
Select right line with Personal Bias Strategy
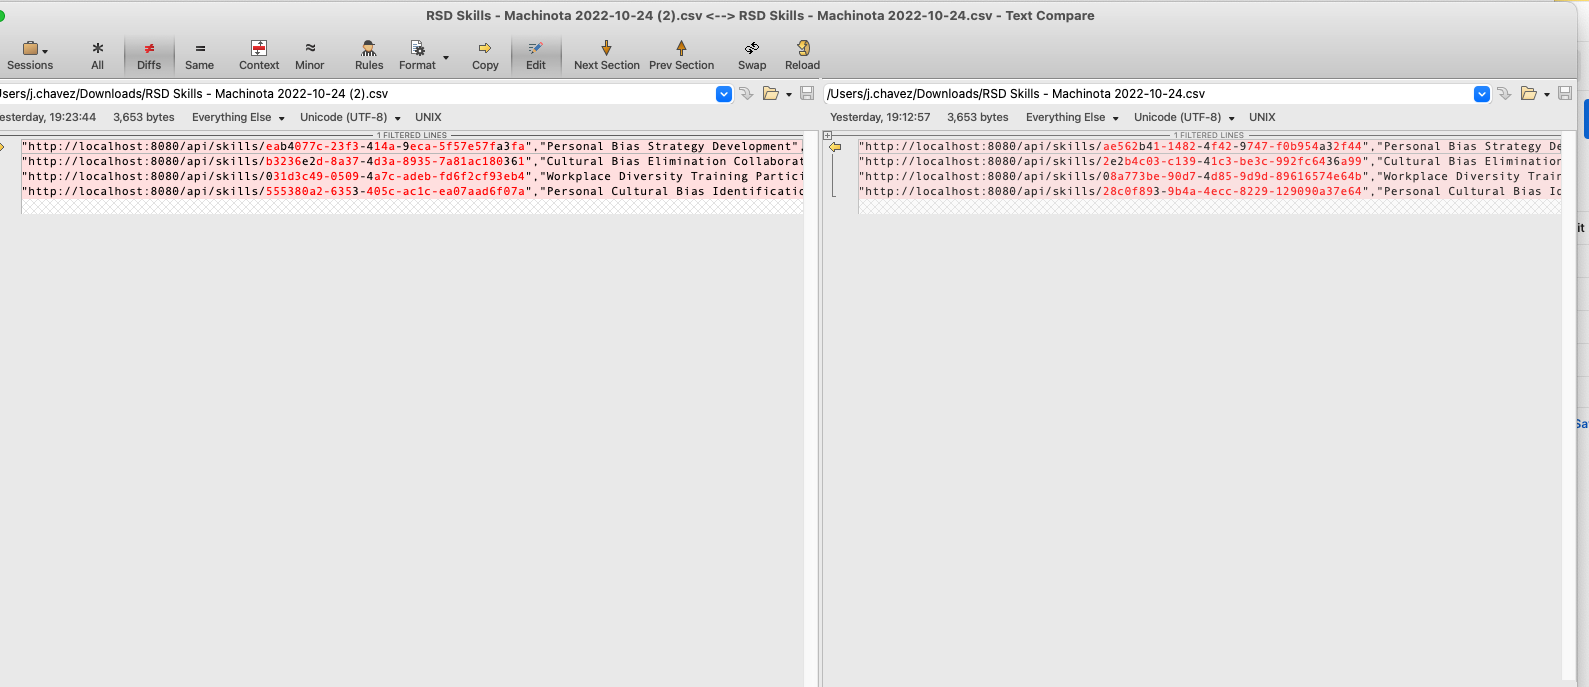point(1210,146)
